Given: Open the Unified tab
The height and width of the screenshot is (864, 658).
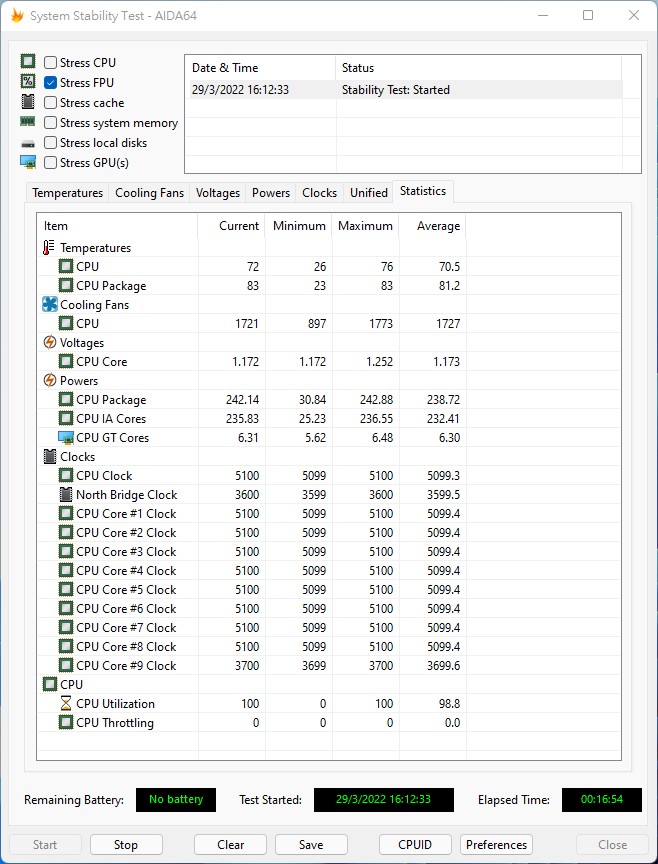Looking at the screenshot, I should [369, 193].
